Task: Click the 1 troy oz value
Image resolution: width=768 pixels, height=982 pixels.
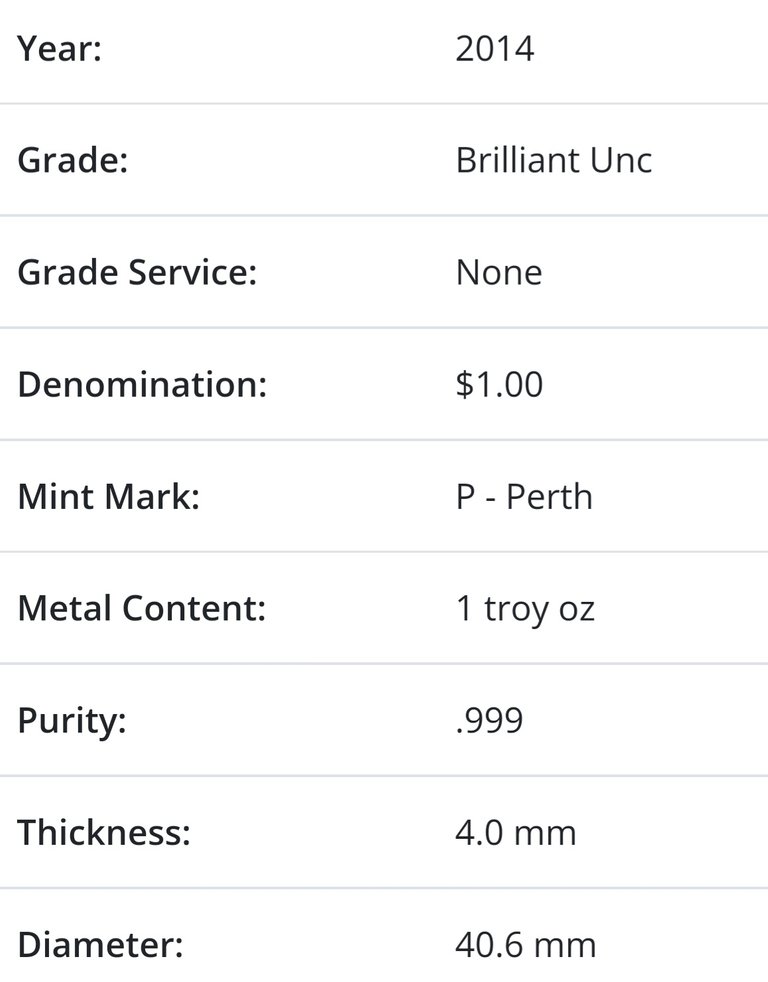Action: 525,609
